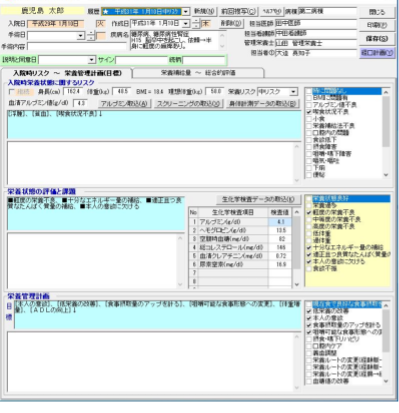Click the 総コレステロール value cell

pos(280,247)
